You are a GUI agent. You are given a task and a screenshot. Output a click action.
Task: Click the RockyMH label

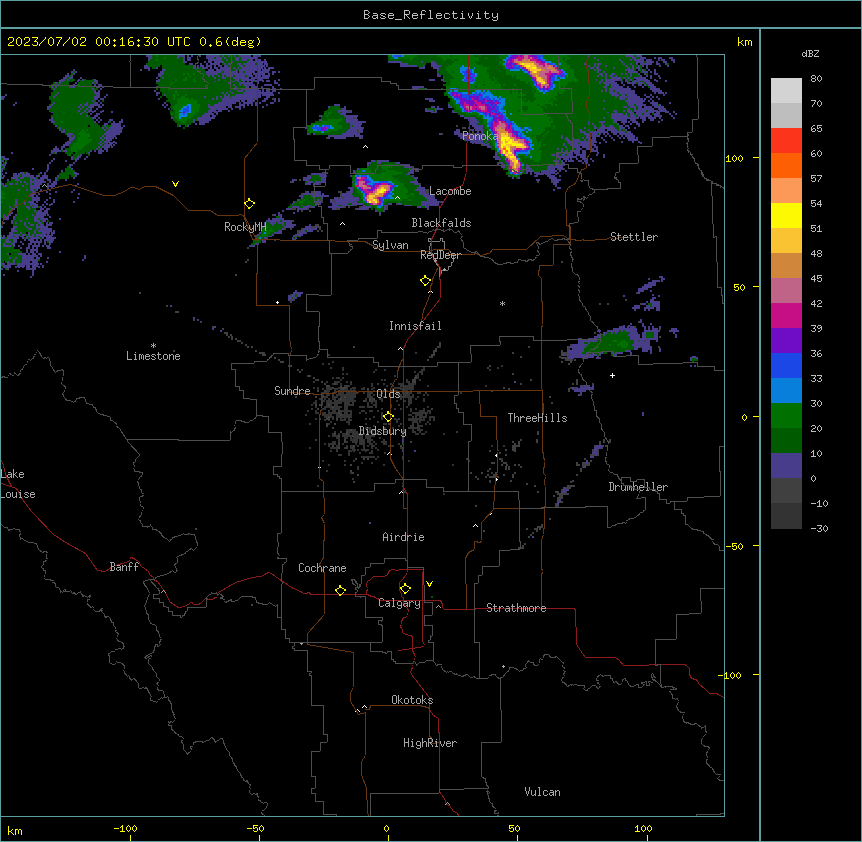tap(245, 227)
